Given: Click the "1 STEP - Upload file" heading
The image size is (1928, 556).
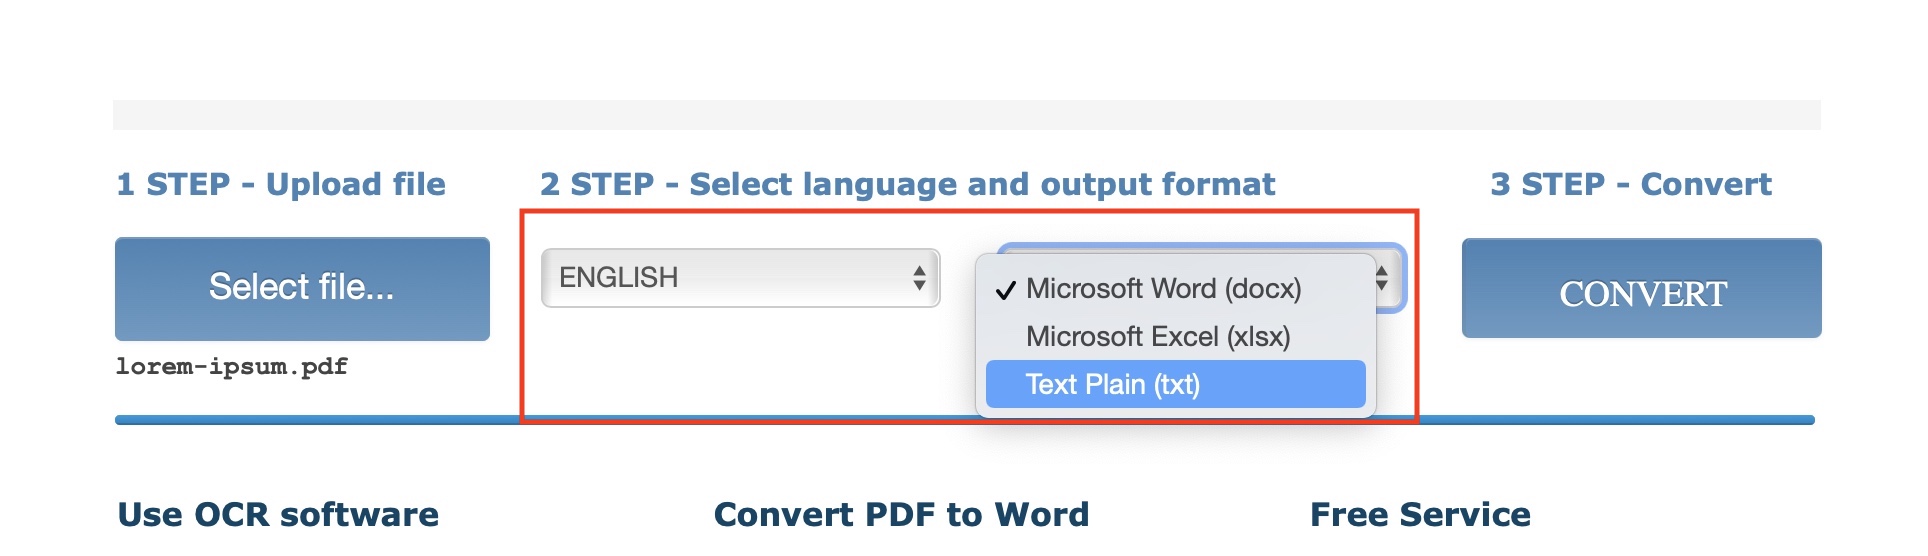Looking at the screenshot, I should pyautogui.click(x=281, y=184).
